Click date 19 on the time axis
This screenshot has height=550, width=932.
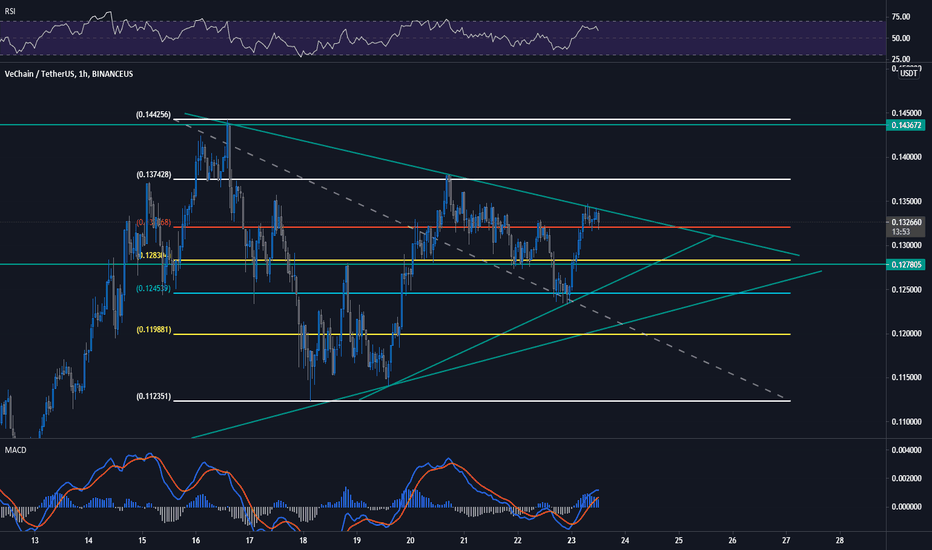click(x=357, y=540)
